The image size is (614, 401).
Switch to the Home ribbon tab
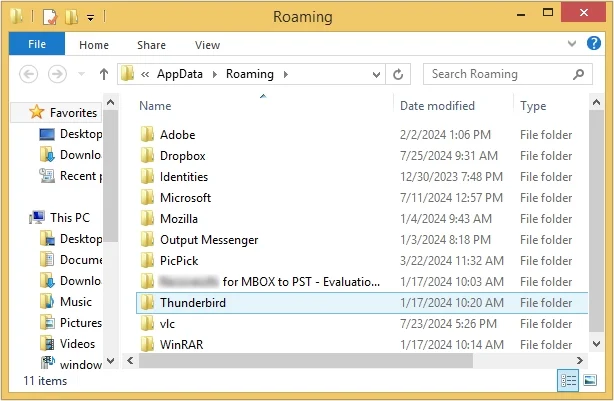tap(94, 45)
